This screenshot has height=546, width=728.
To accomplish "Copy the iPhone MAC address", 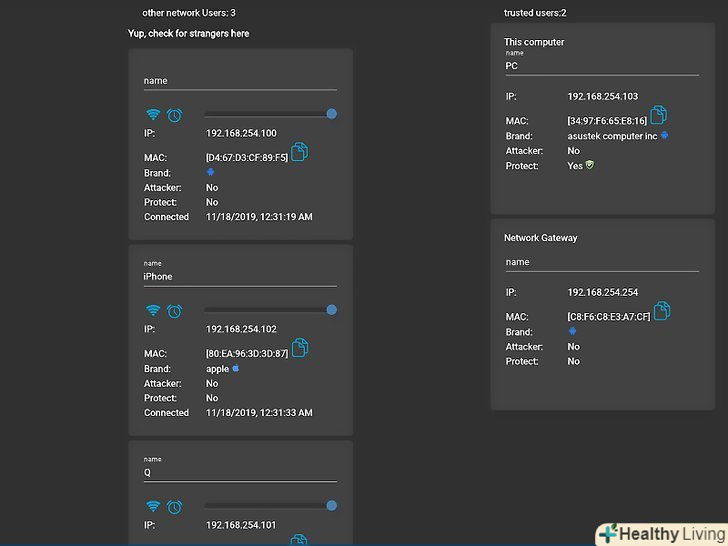I will coord(300,349).
